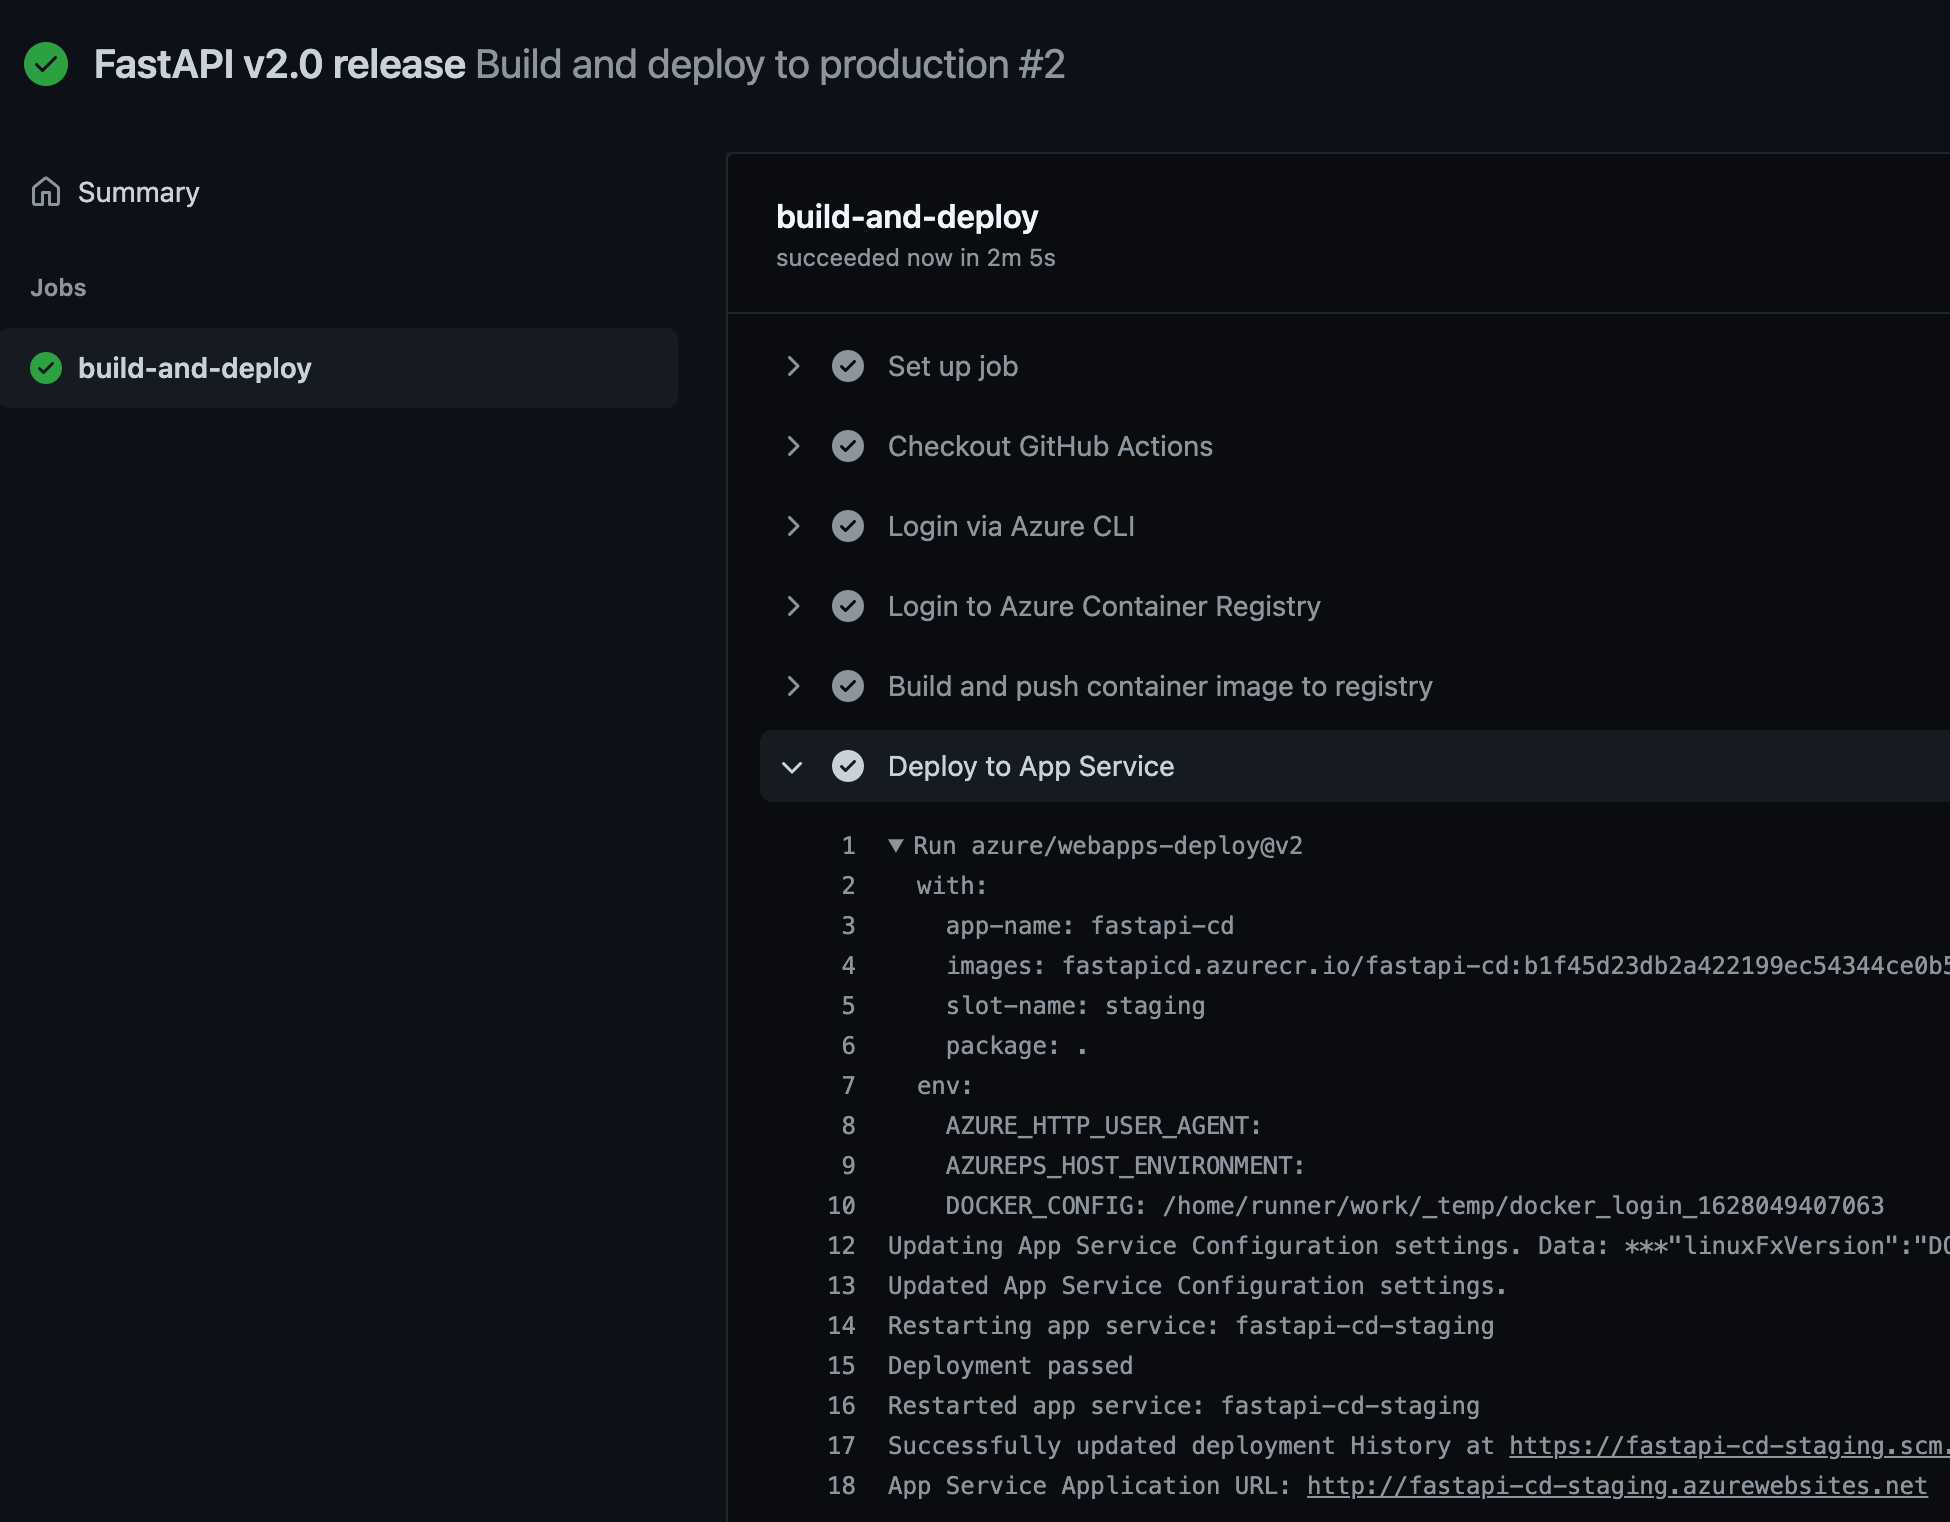Open the fastapi-cd-staging.azurewebsites.net URL link
This screenshot has width=1950, height=1522.
1616,1486
